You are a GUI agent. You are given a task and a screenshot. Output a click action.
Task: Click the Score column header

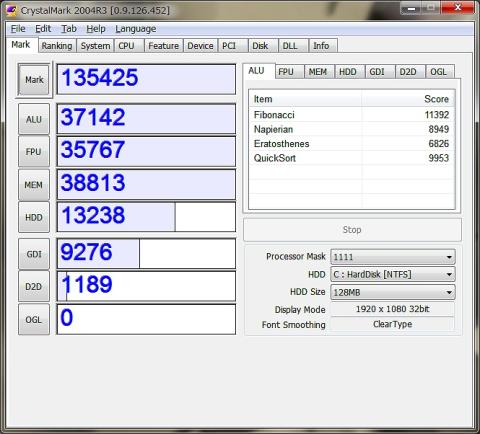click(408, 99)
